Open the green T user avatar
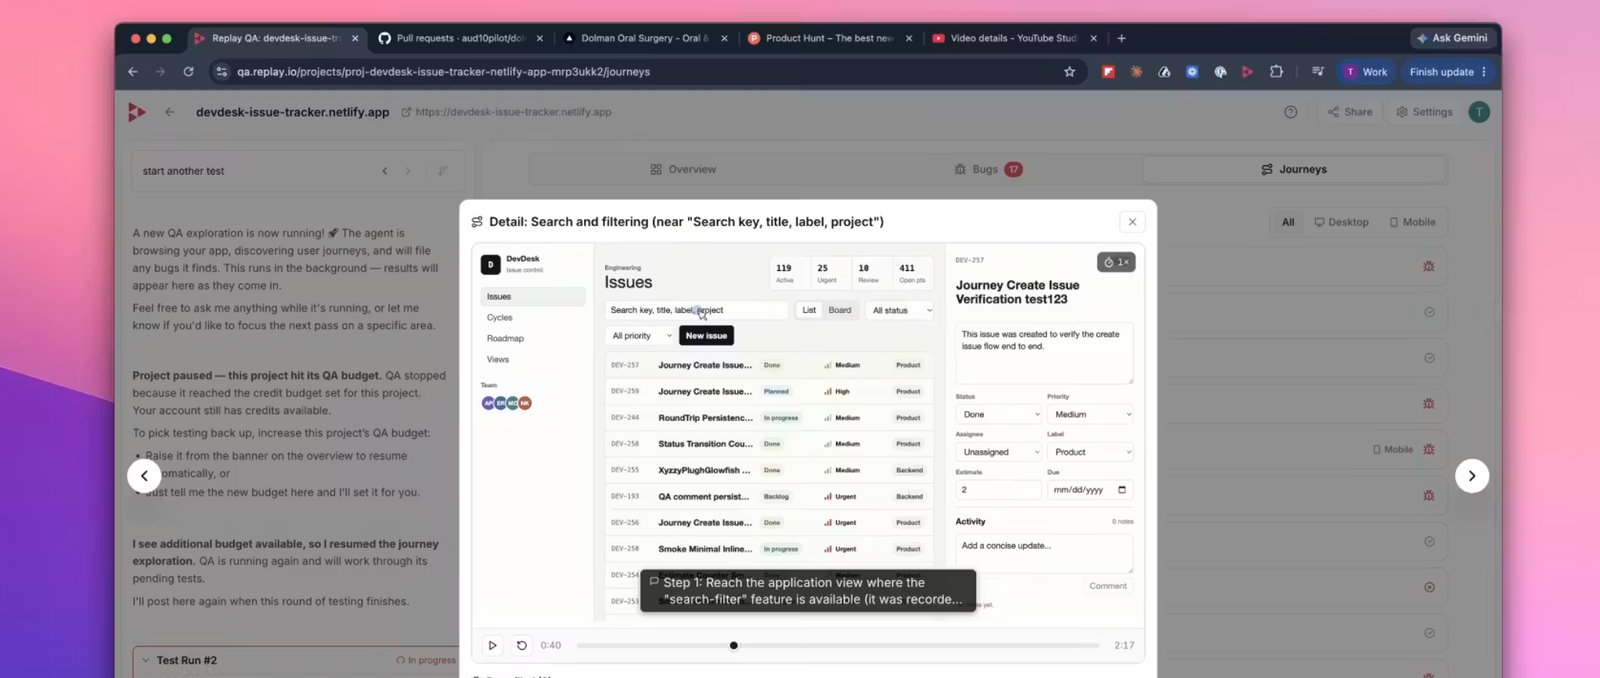This screenshot has height=678, width=1600. (x=1479, y=112)
